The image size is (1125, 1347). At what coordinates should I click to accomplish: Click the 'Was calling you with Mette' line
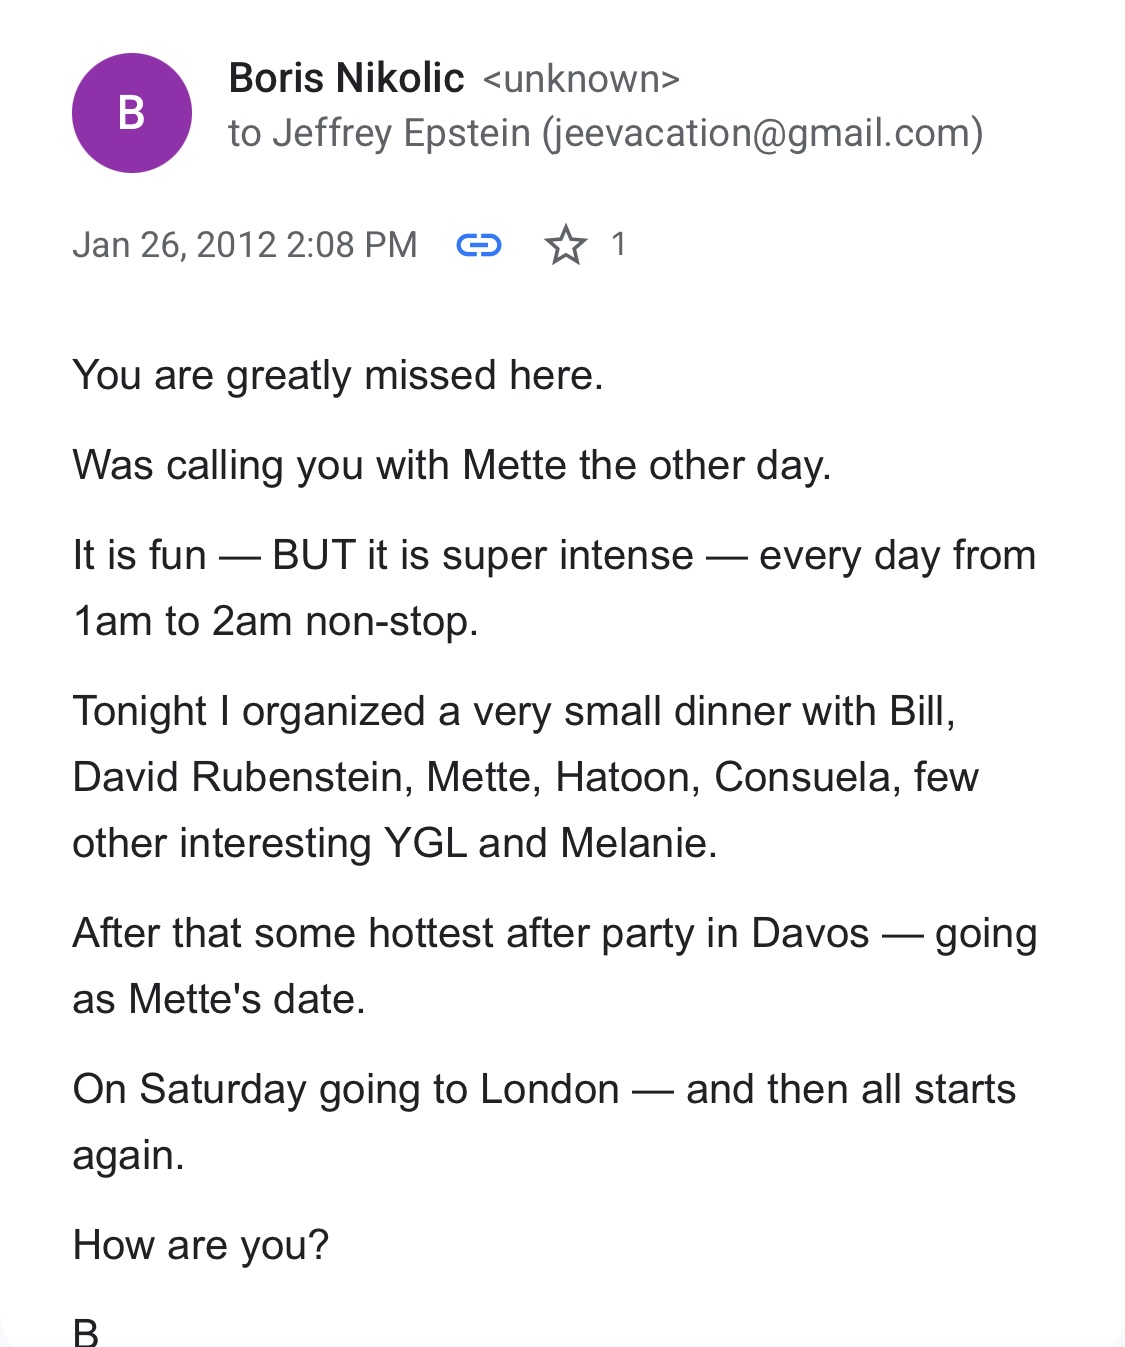coord(451,466)
